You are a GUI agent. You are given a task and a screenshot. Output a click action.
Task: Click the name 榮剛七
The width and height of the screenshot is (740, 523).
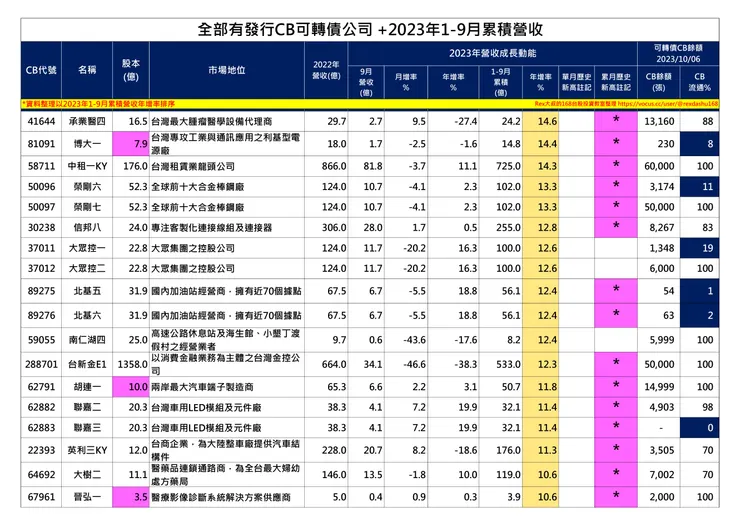[x=87, y=207]
